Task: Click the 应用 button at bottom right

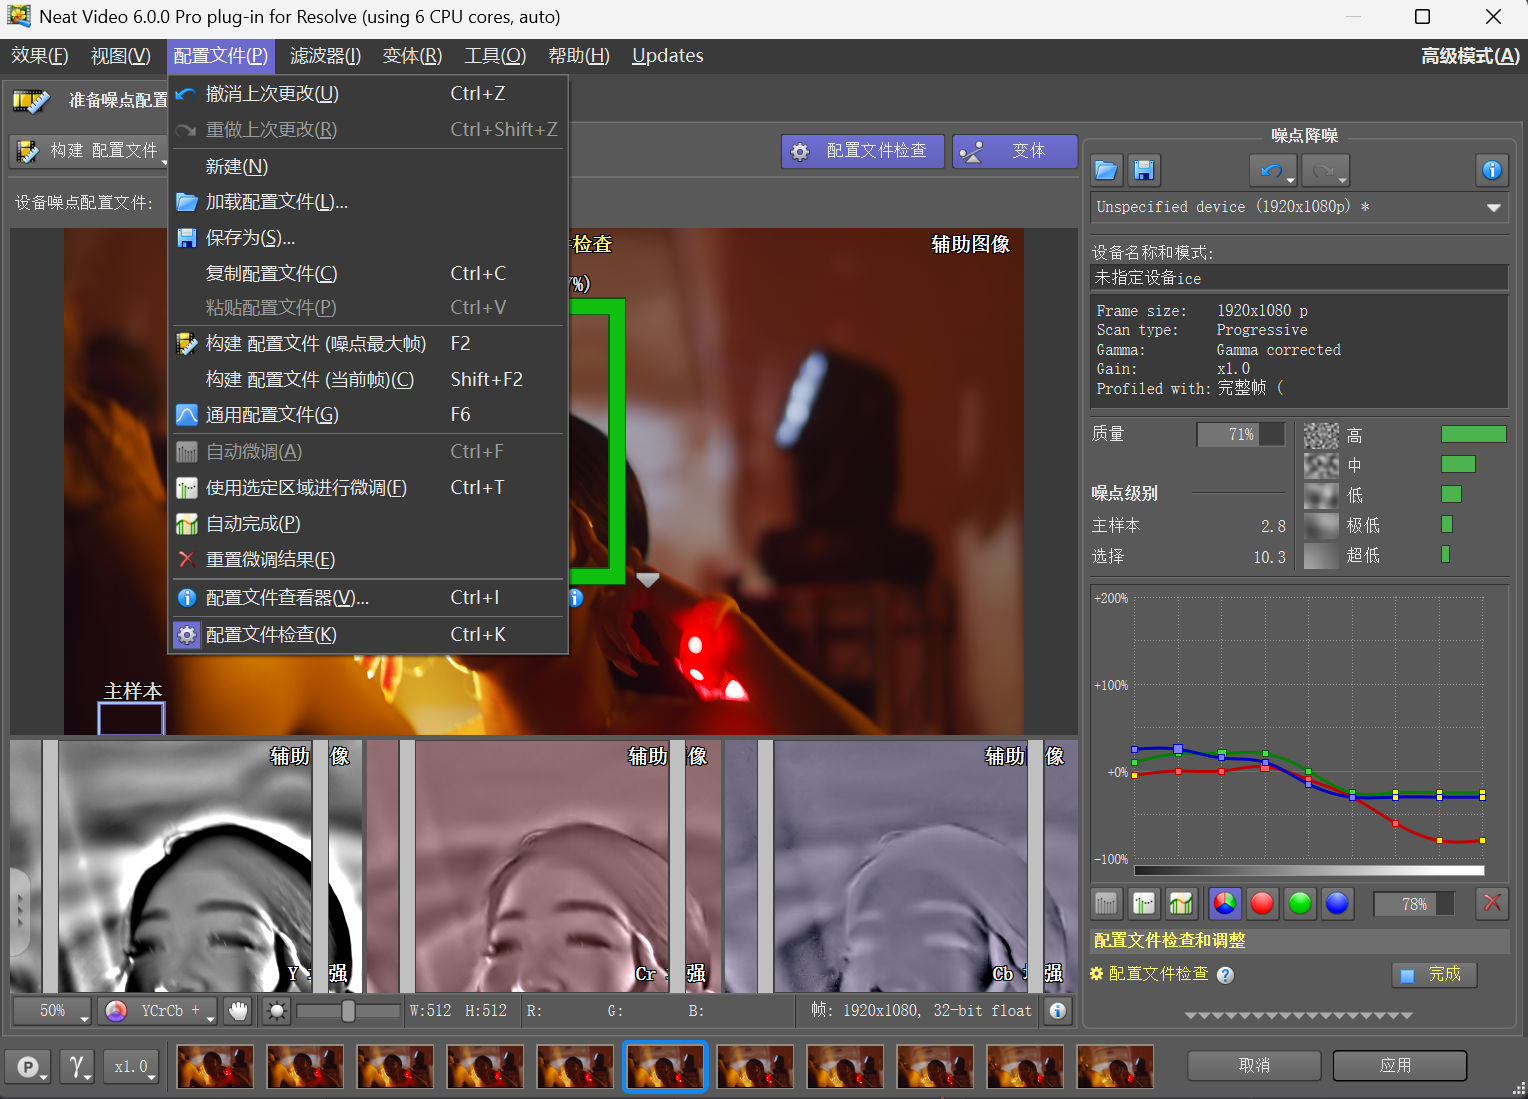Action: (x=1399, y=1065)
